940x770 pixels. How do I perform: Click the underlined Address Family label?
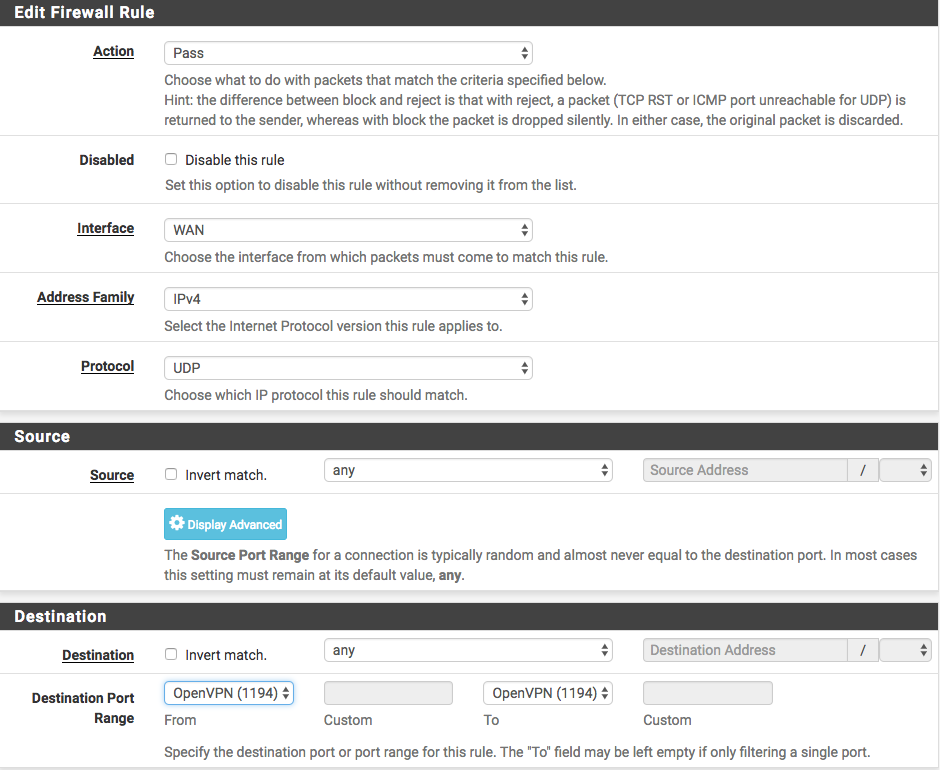pyautogui.click(x=85, y=297)
